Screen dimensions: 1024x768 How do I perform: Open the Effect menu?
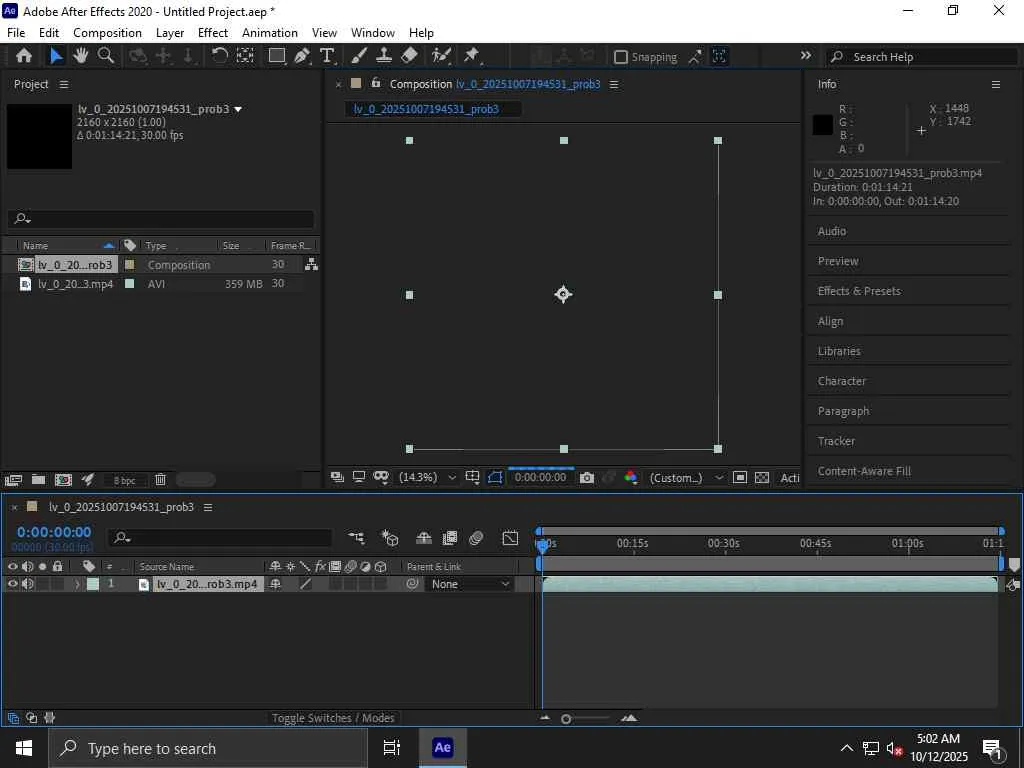pos(213,33)
